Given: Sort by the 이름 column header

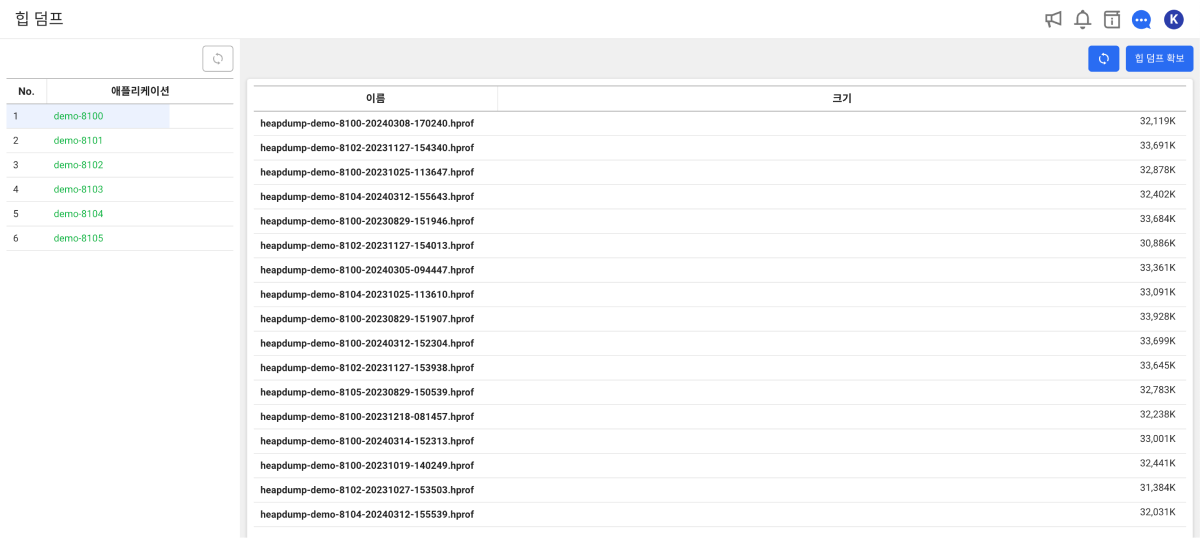Looking at the screenshot, I should click(x=375, y=98).
